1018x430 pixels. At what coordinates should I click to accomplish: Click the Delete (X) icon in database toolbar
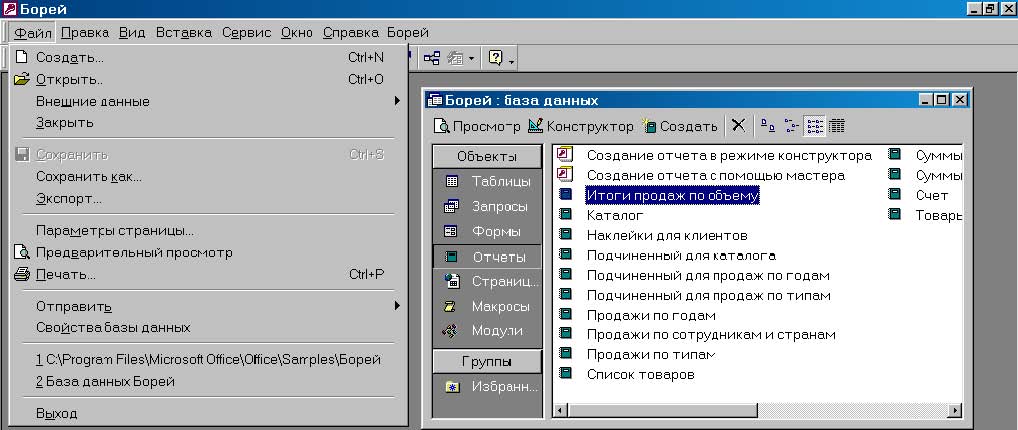pos(738,126)
